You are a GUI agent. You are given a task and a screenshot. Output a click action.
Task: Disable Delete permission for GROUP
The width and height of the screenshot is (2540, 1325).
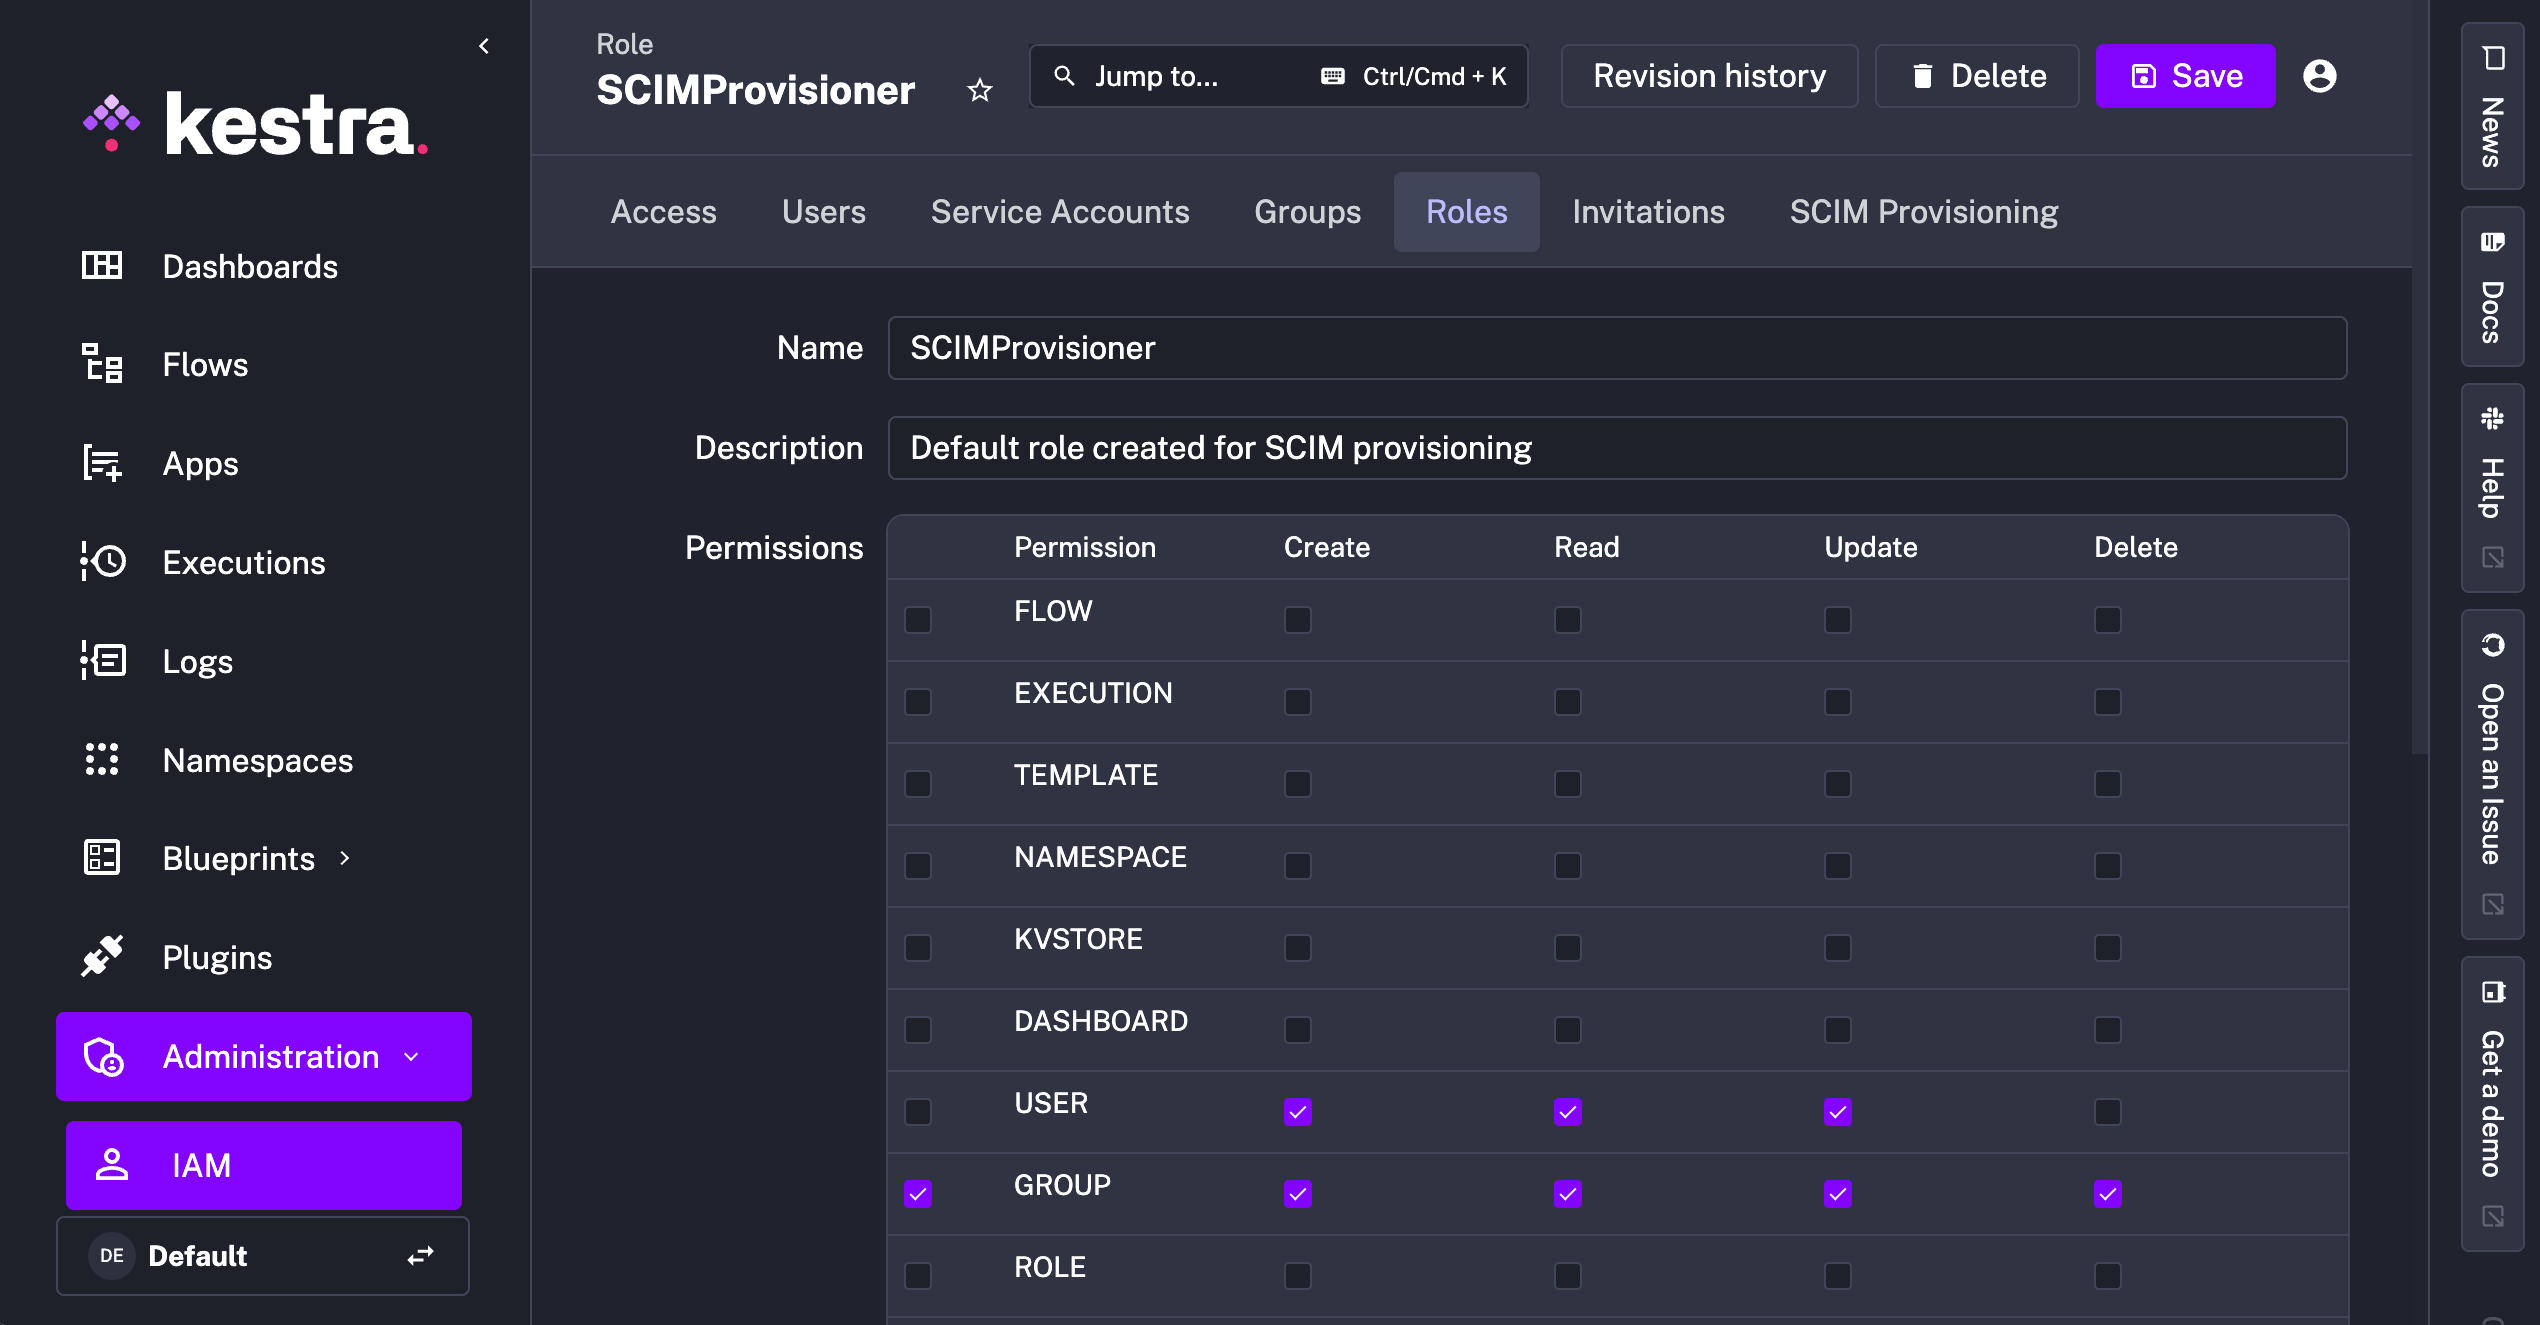pos(2108,1193)
